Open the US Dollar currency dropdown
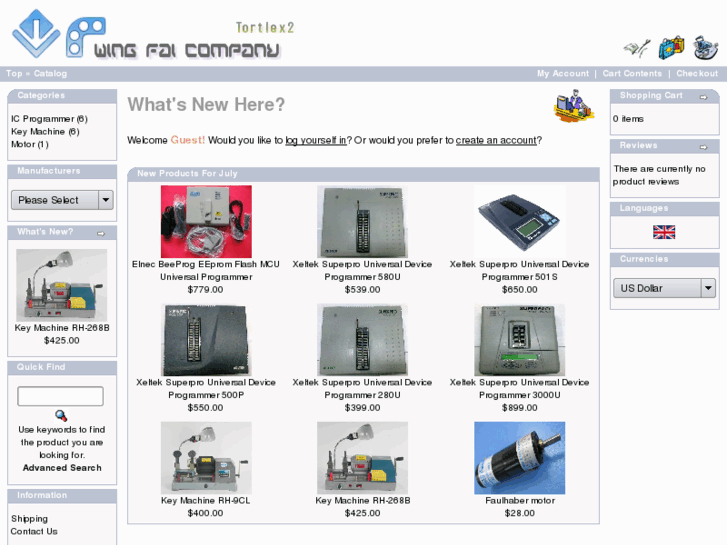 coord(664,288)
